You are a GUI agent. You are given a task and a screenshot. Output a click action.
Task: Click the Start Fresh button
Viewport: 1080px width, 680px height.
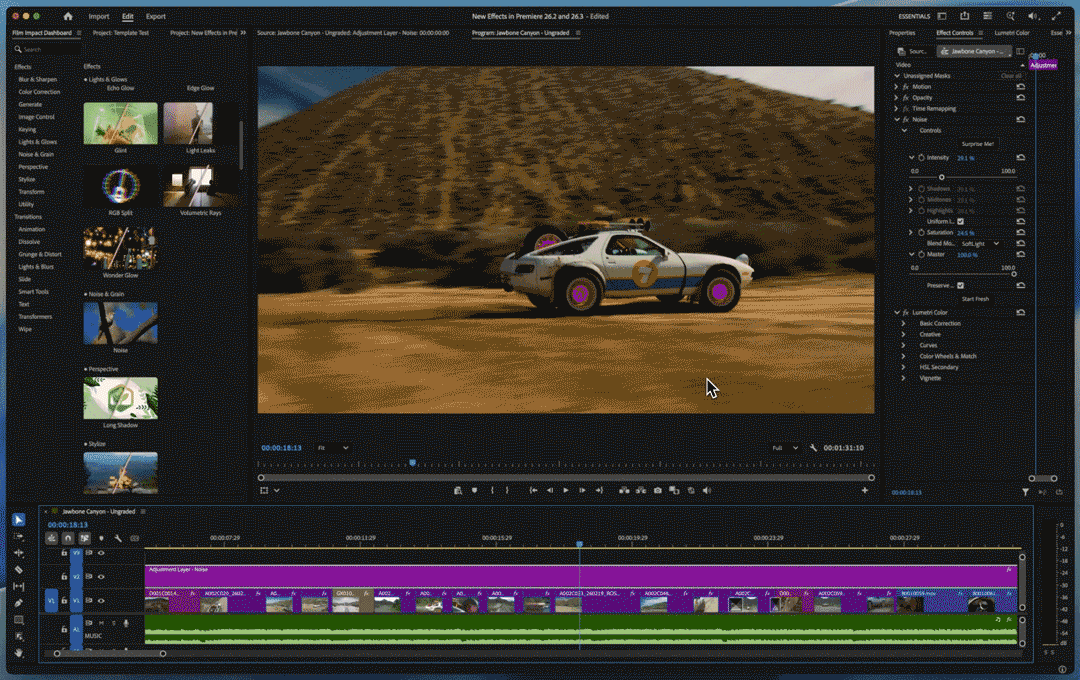[x=975, y=299]
